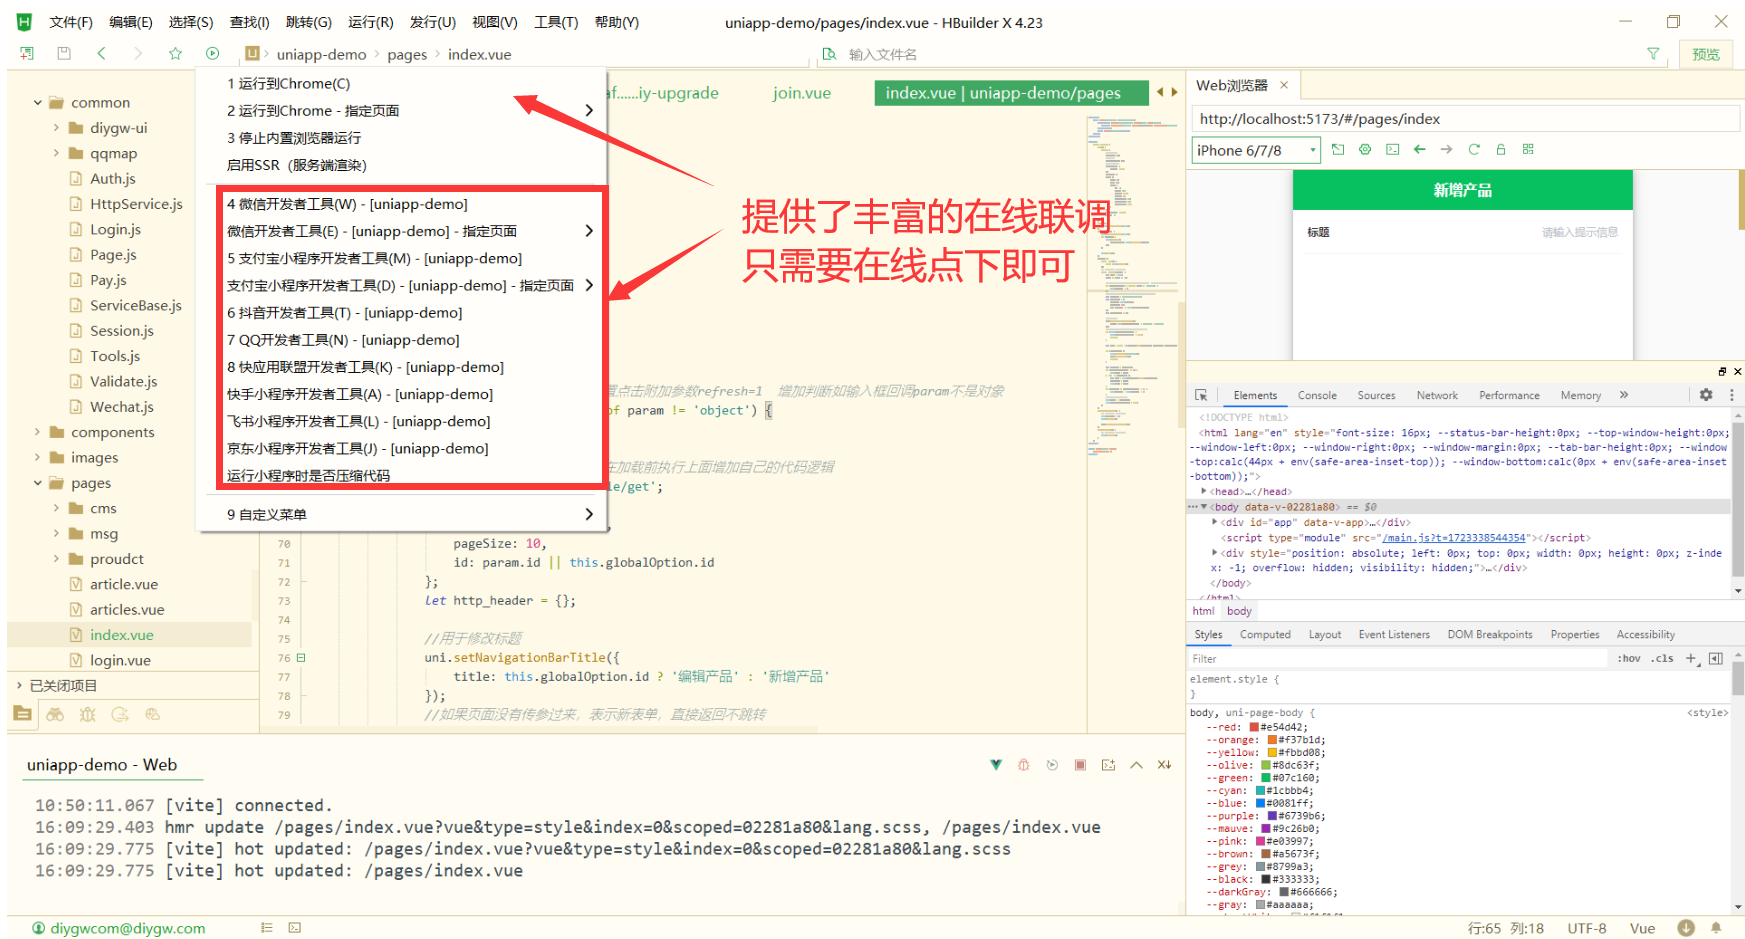Click the --red color swatch
1745x939 pixels.
pyautogui.click(x=1254, y=727)
